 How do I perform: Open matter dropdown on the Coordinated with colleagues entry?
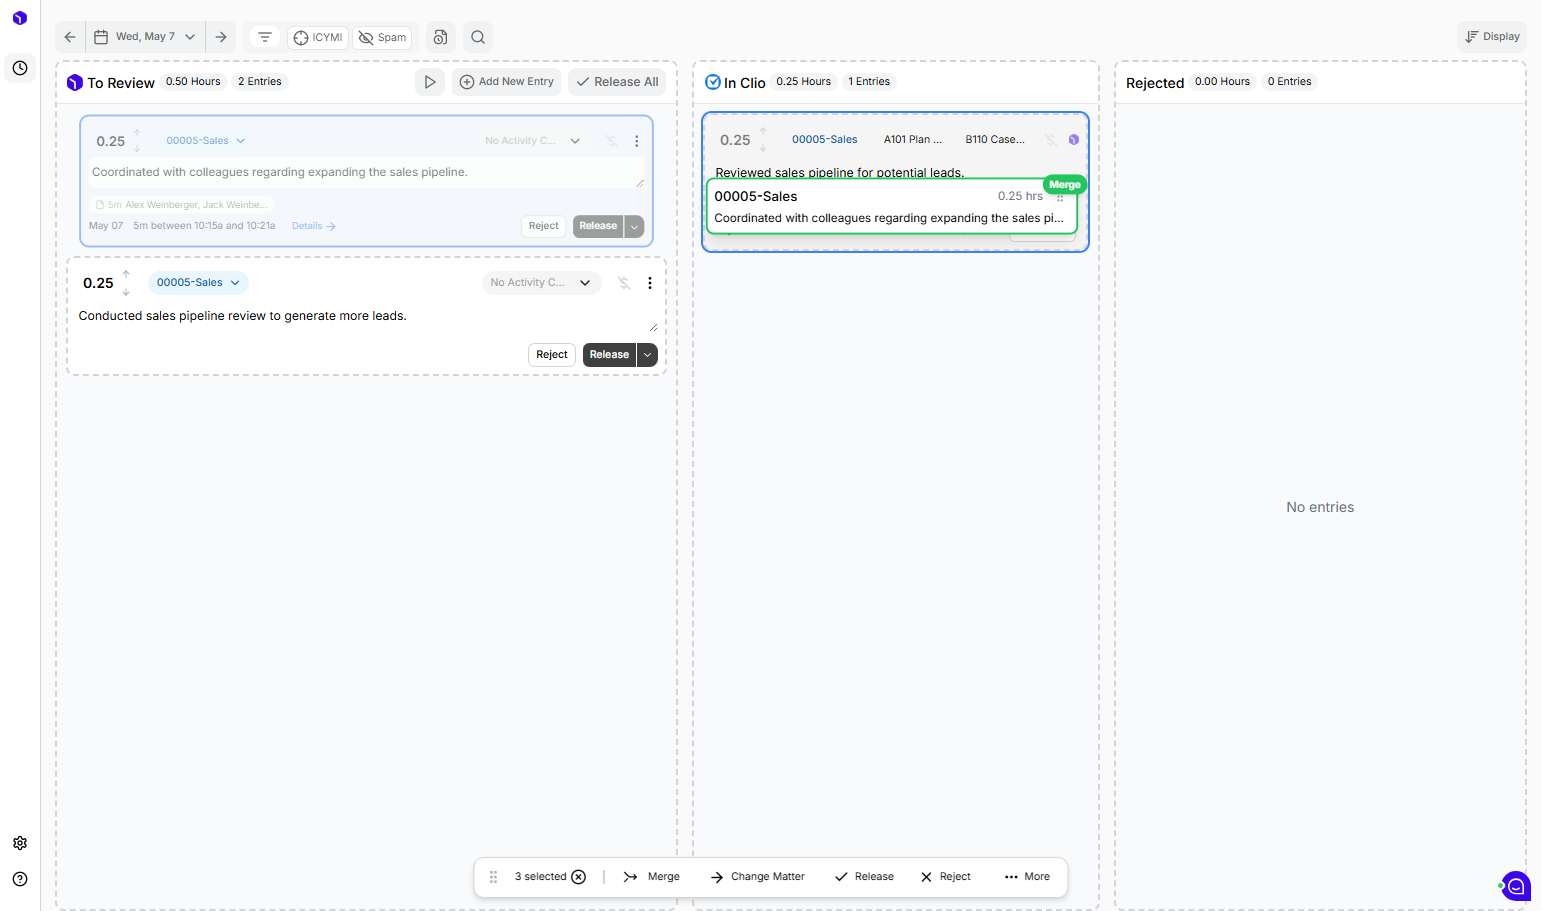205,141
